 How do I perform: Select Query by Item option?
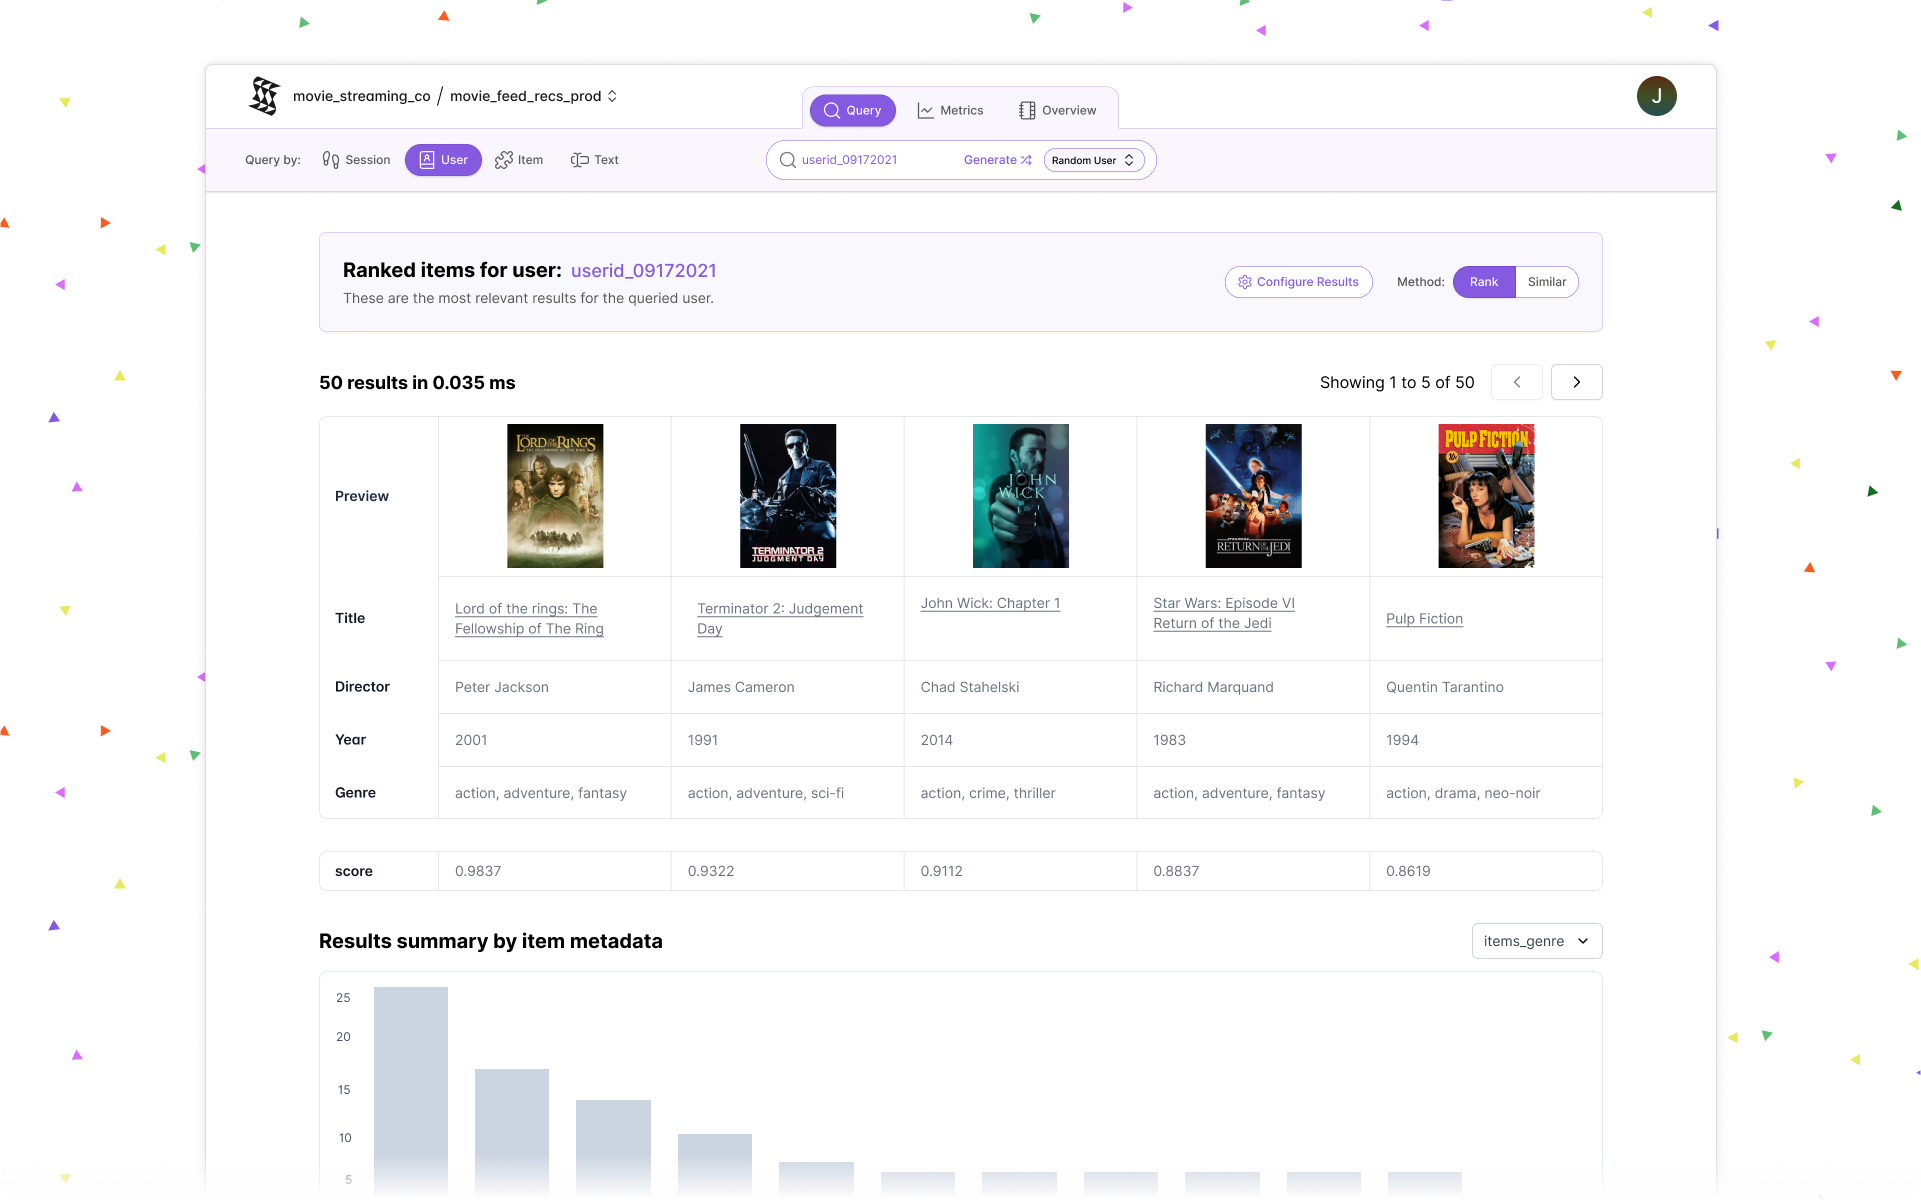tap(519, 160)
